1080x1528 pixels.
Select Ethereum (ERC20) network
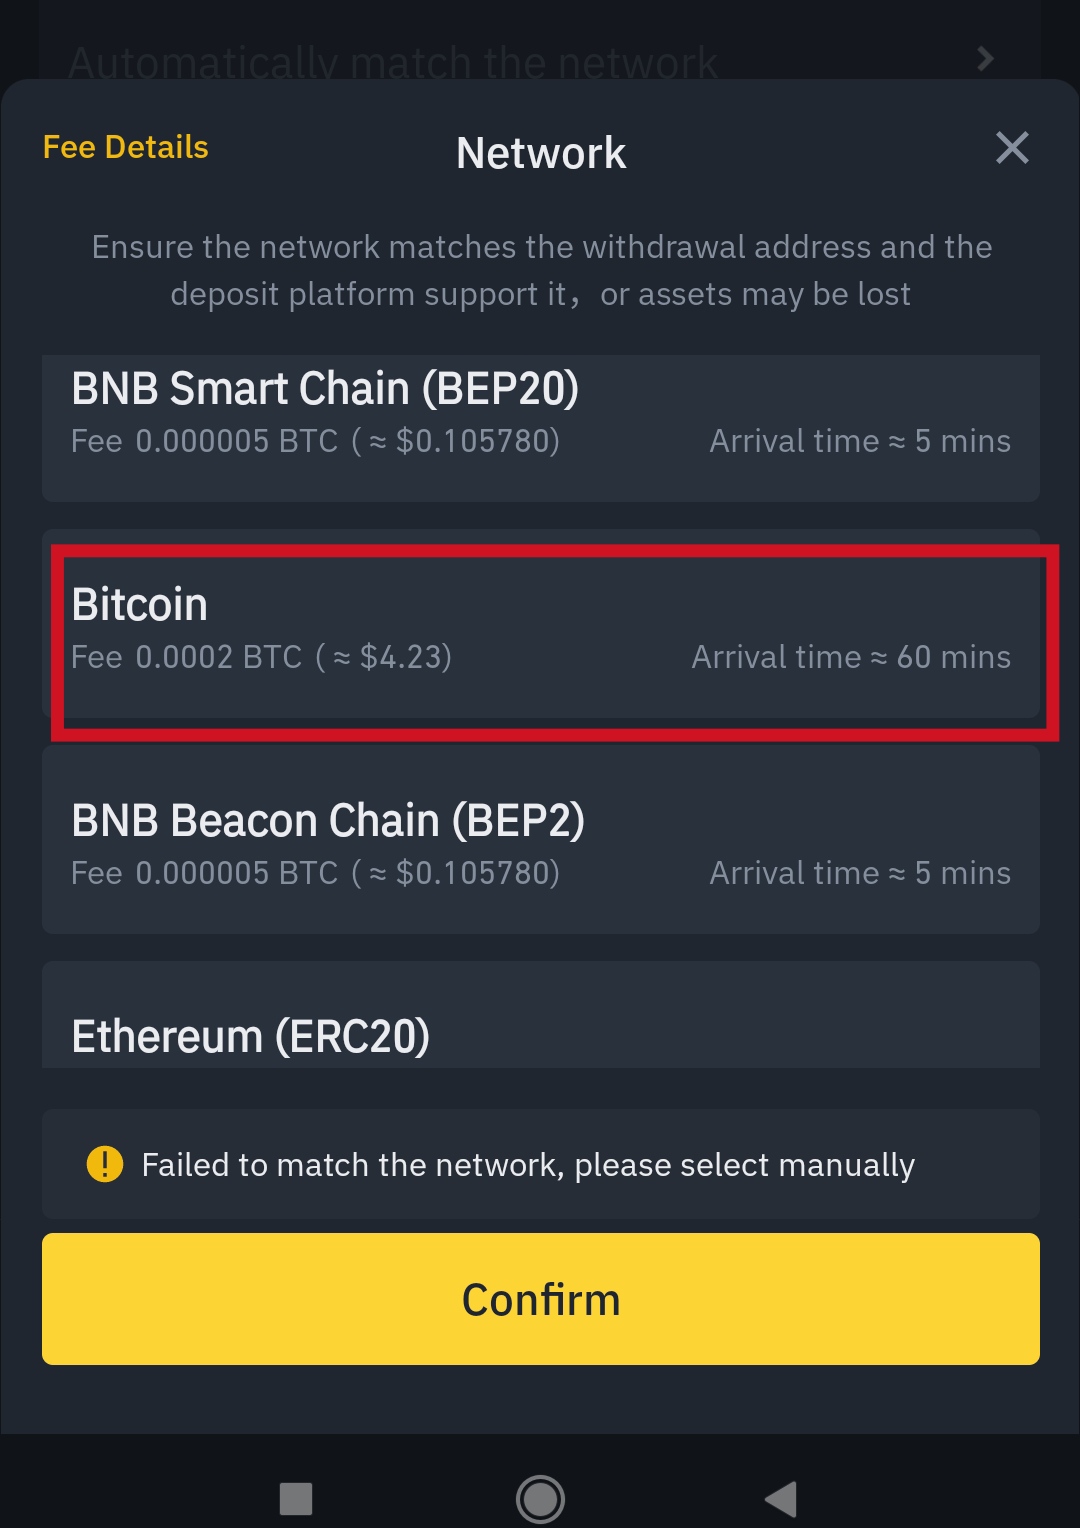pos(541,1015)
